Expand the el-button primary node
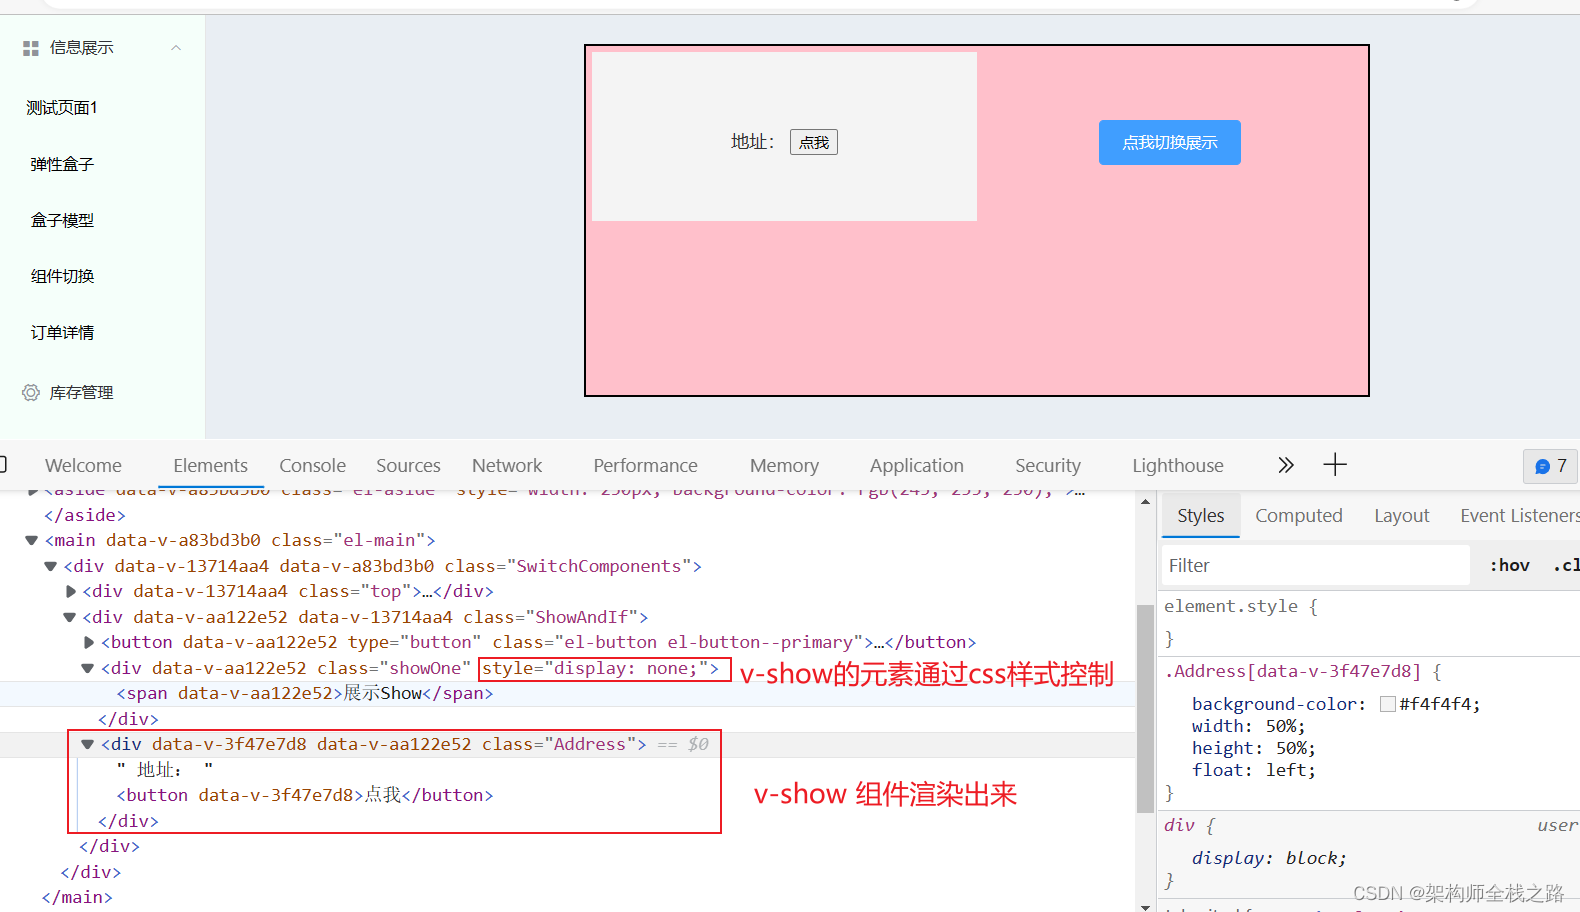This screenshot has height=912, width=1580. click(89, 642)
